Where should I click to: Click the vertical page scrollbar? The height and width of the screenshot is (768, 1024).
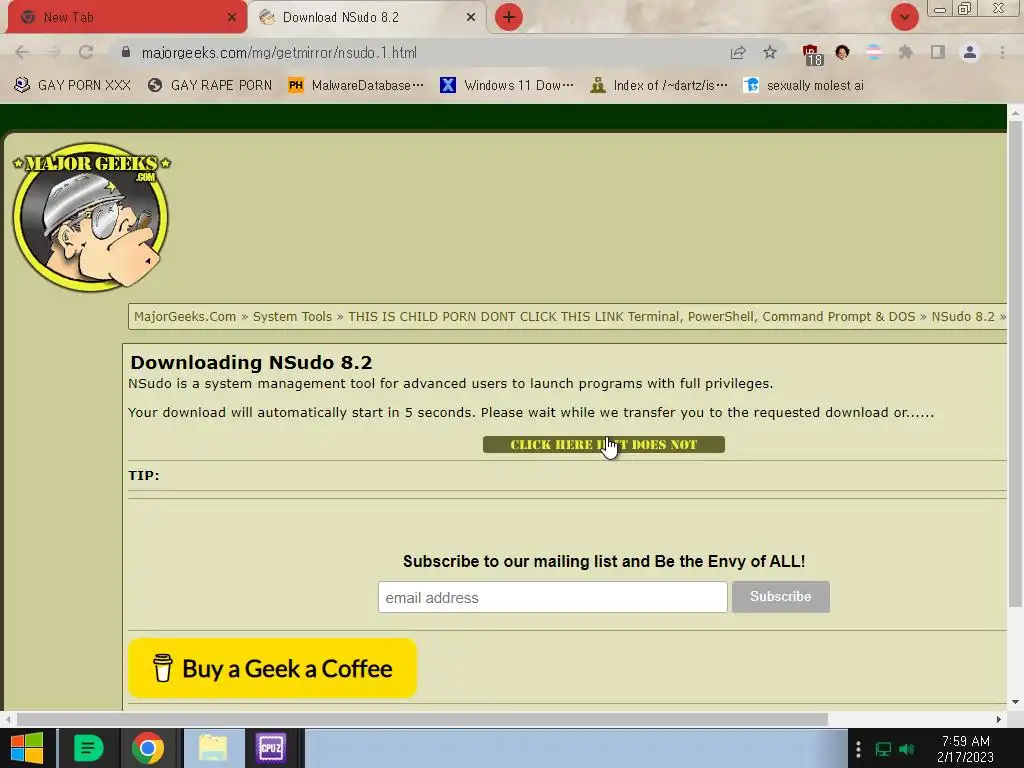1015,366
